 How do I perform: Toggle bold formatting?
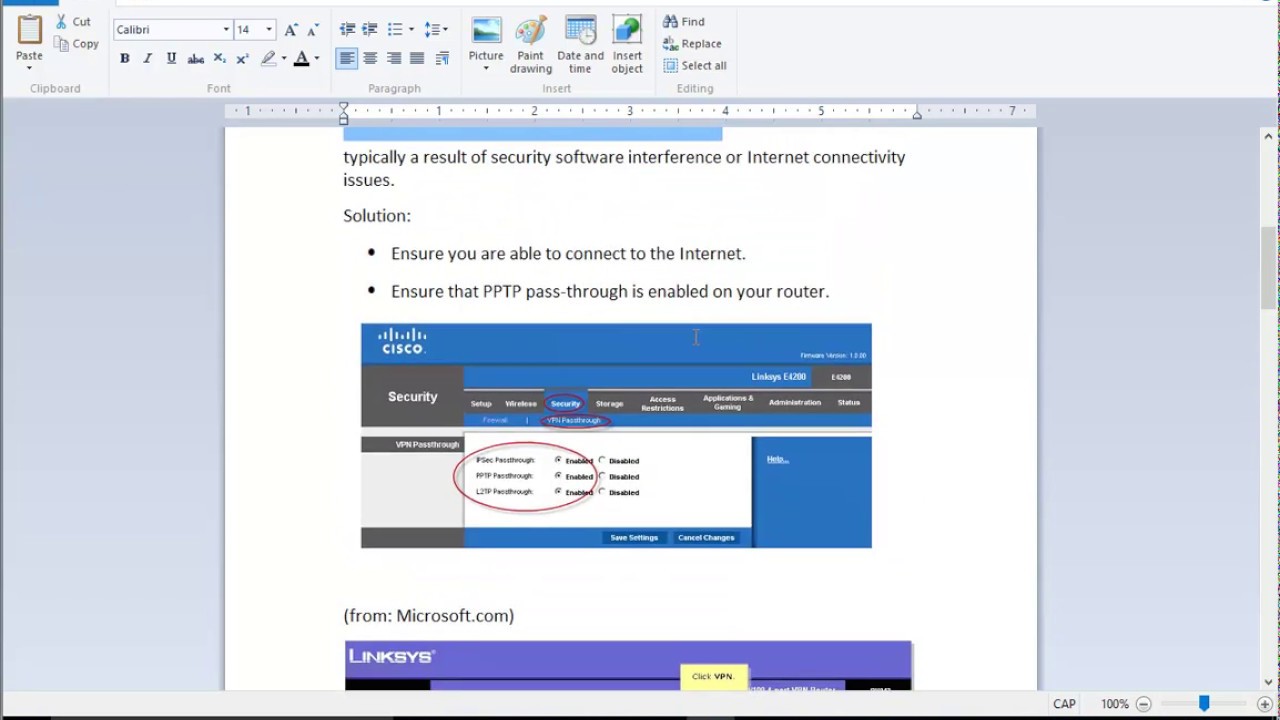[x=125, y=59]
